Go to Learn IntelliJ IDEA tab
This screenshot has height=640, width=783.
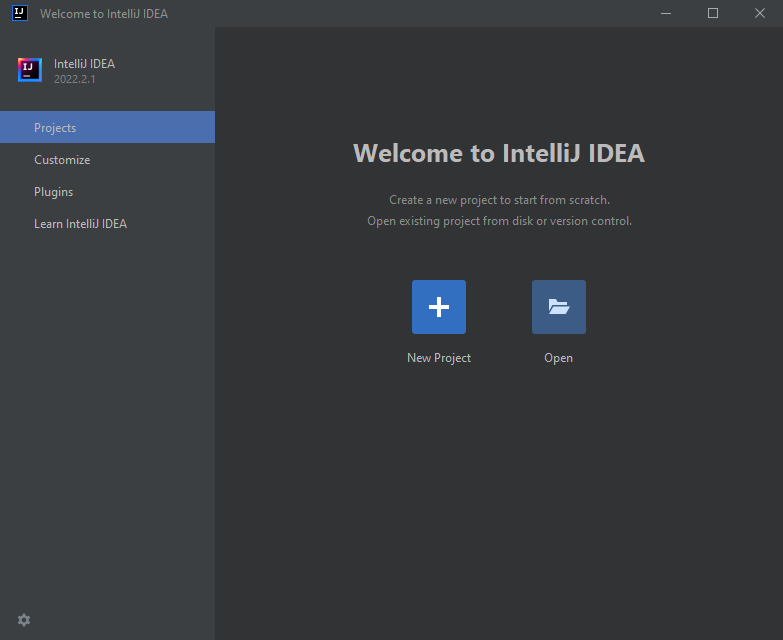click(107, 224)
